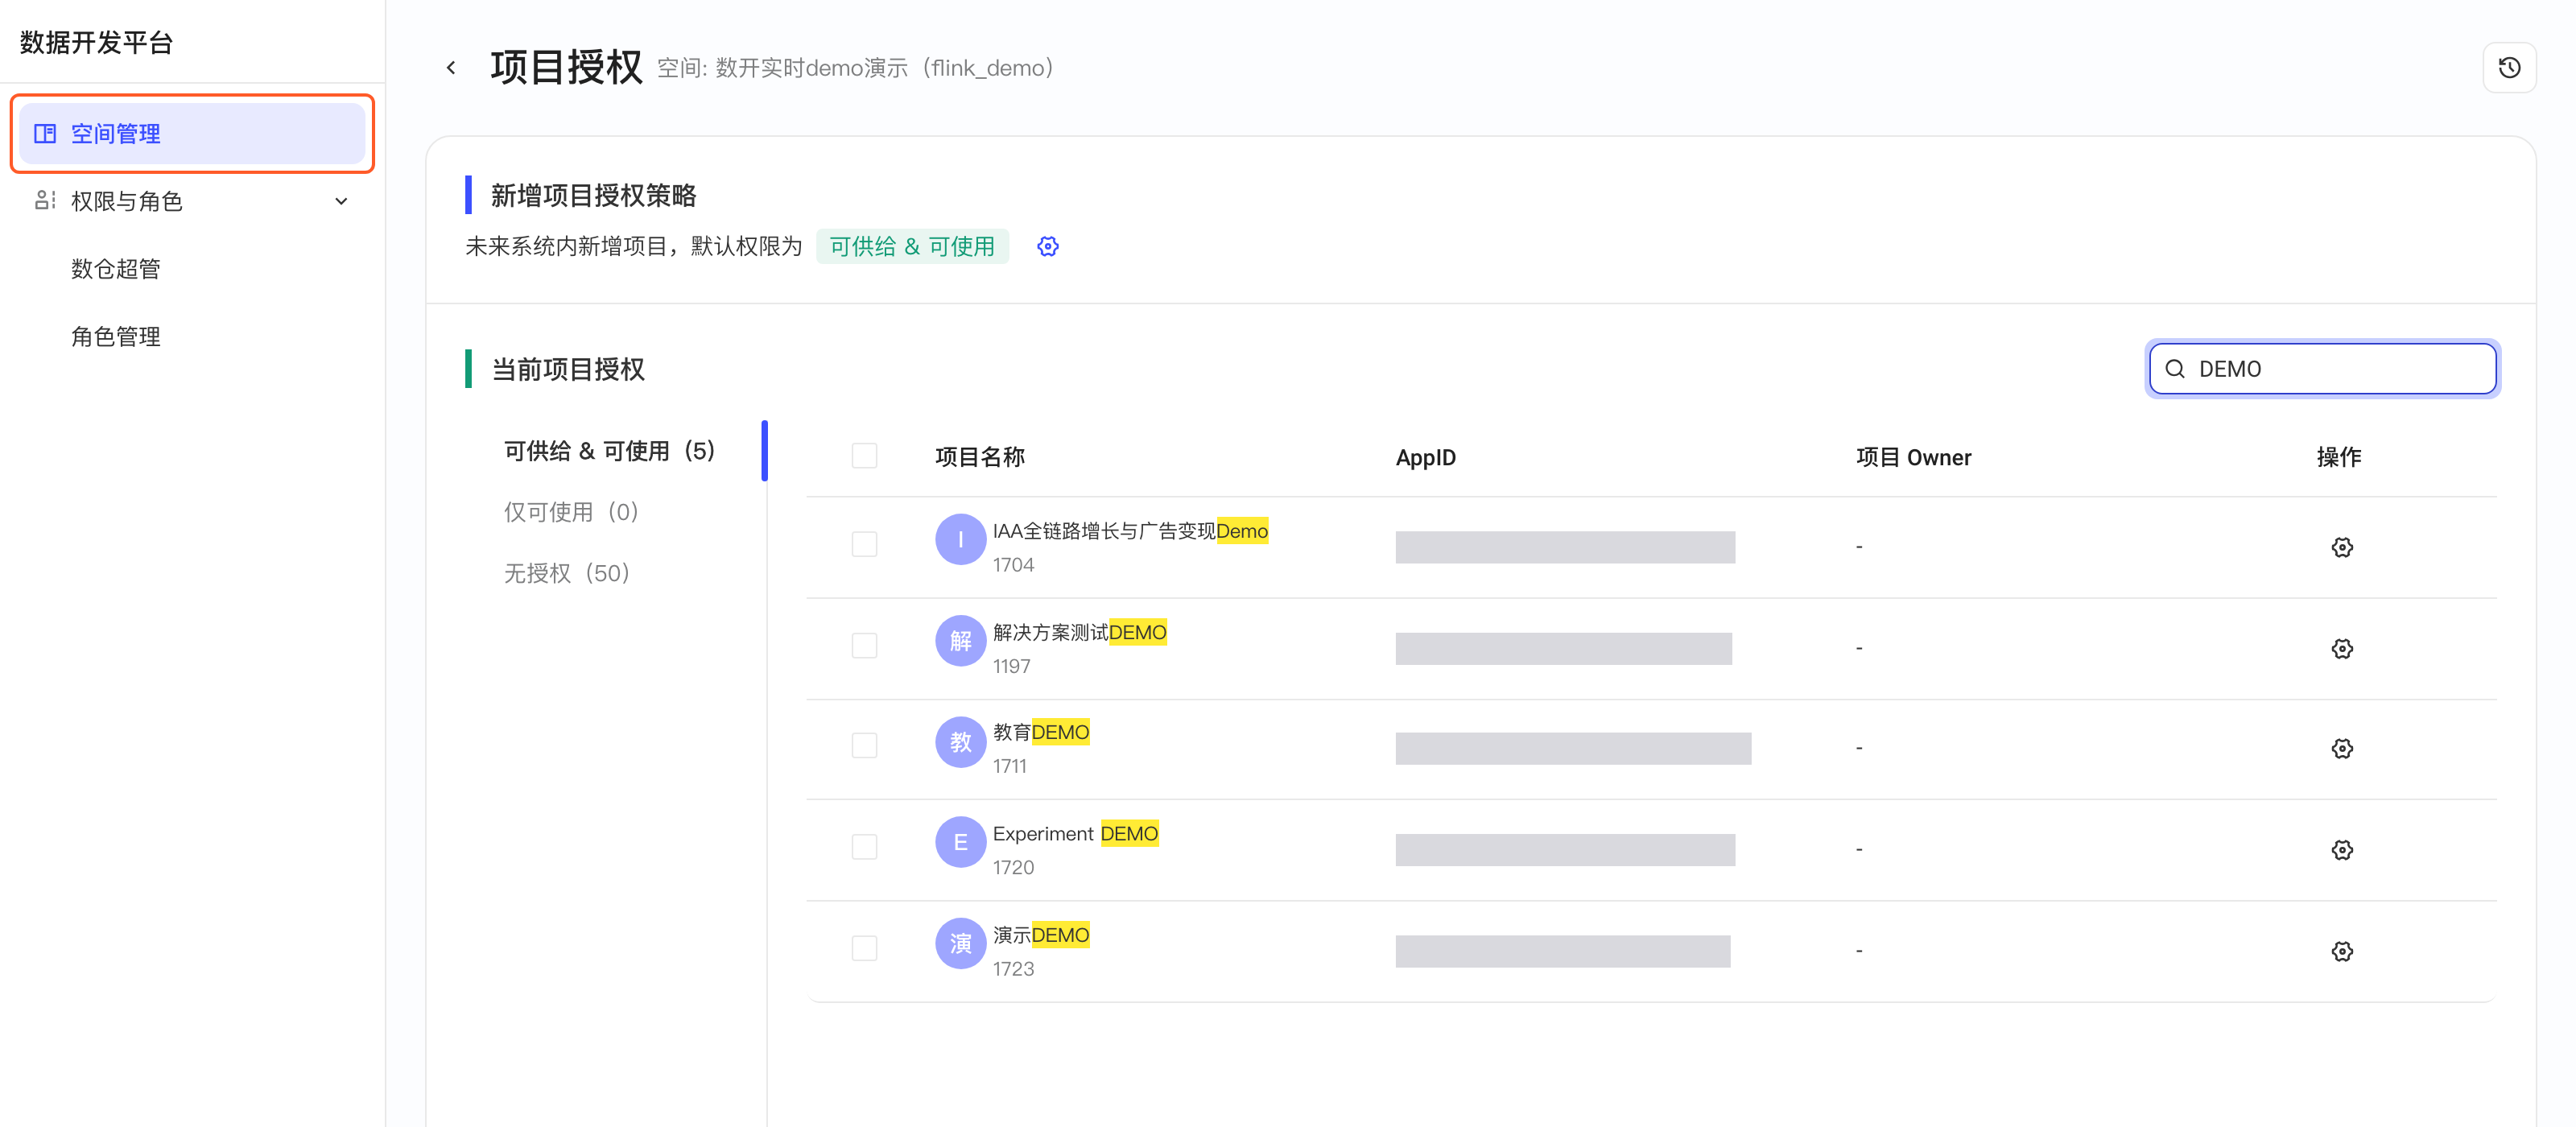Screen dimensions: 2576x1127
Task: Open settings gear for 教育DEMO row
Action: click(x=2342, y=749)
